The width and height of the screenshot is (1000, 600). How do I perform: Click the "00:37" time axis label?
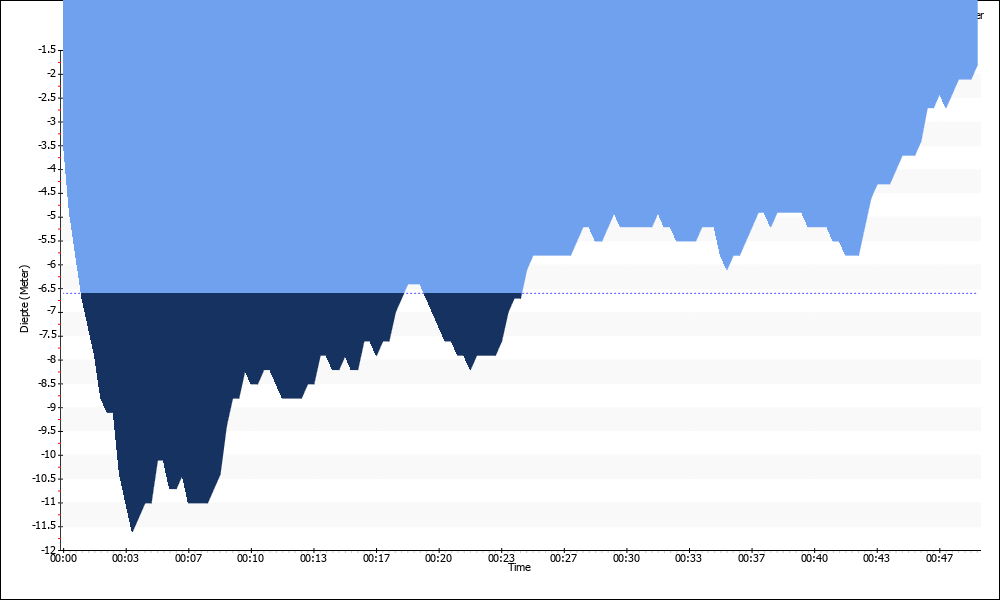751,559
